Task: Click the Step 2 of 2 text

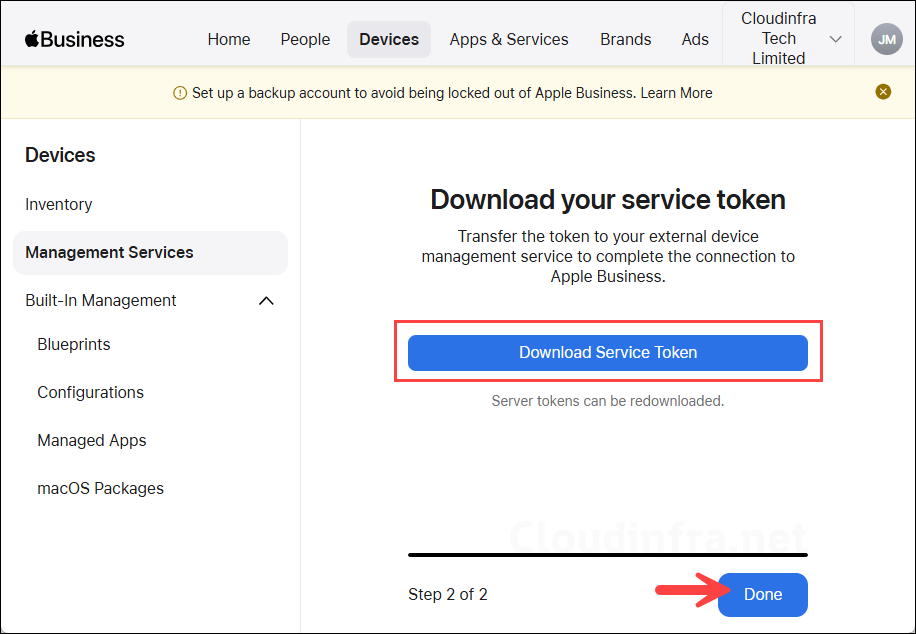Action: (447, 594)
